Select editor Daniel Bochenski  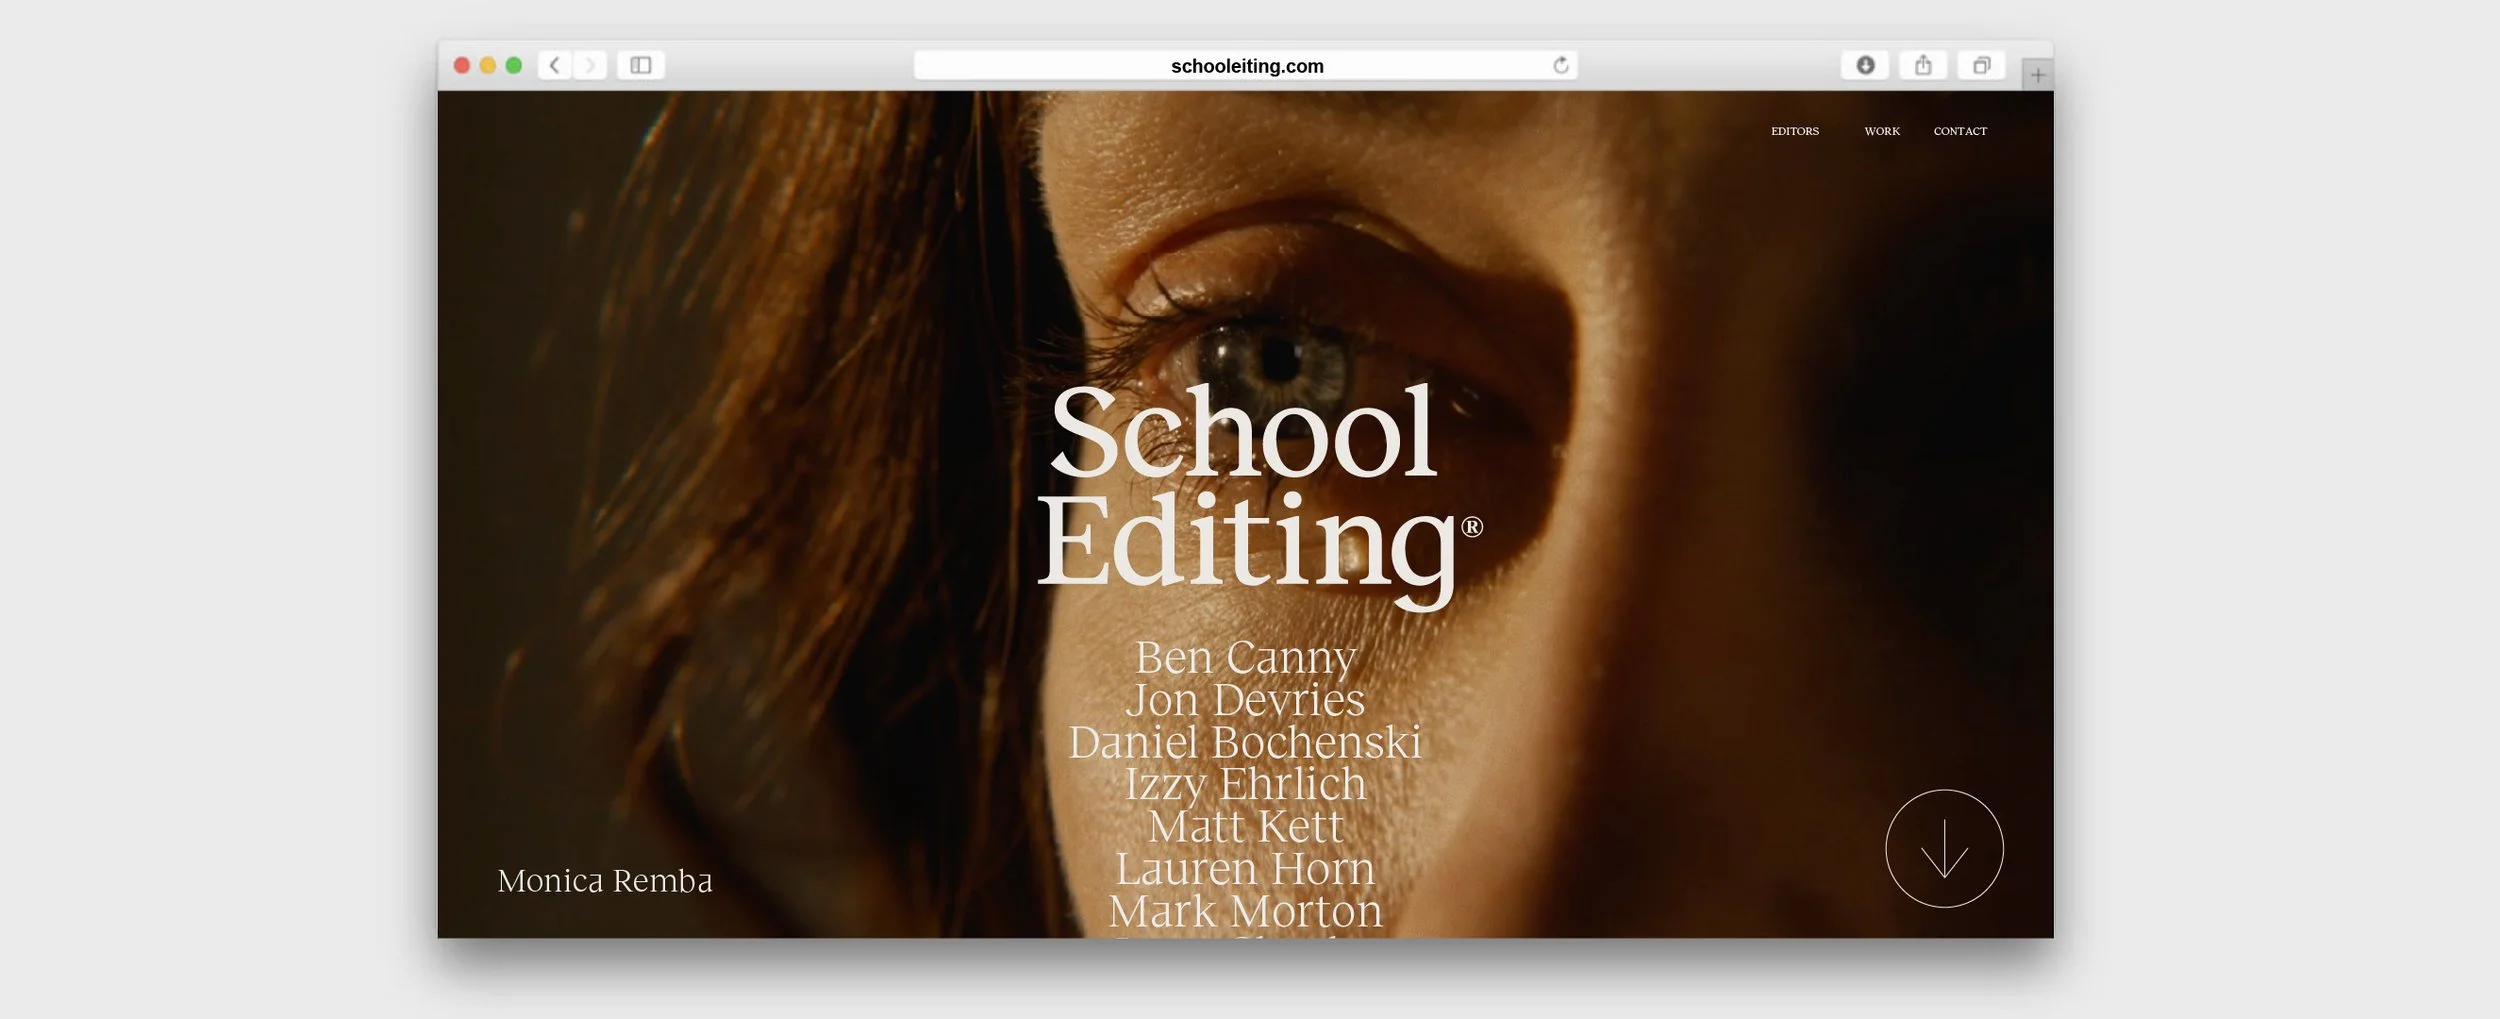click(1245, 742)
